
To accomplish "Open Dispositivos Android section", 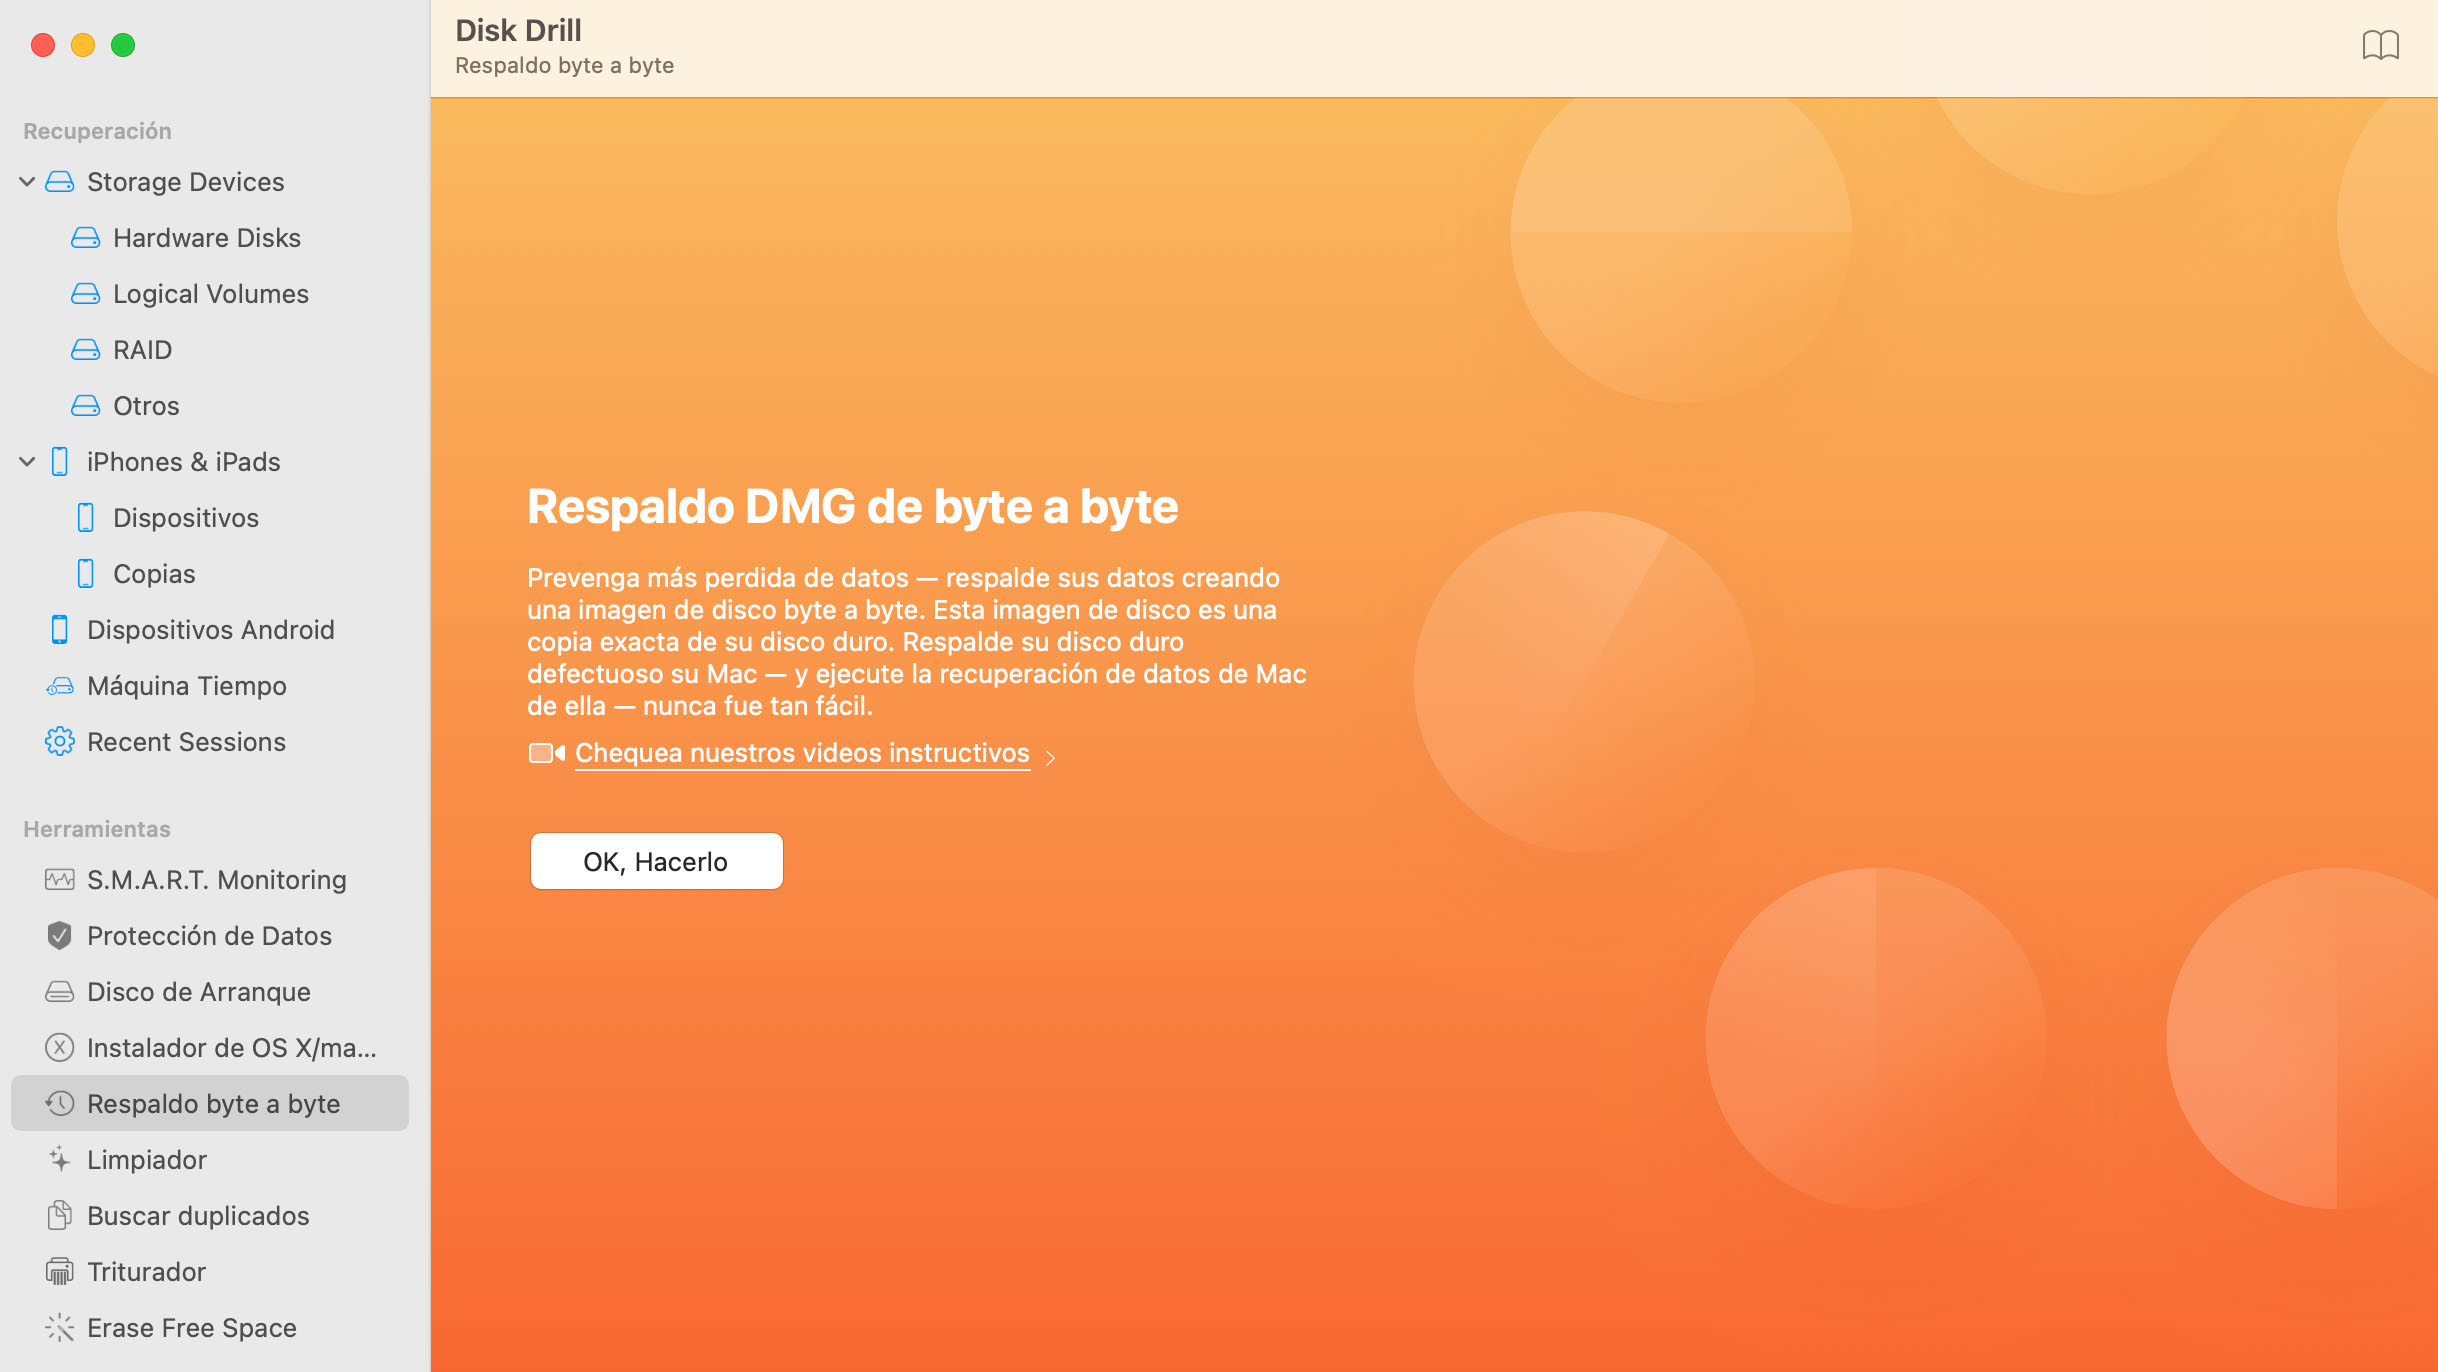I will click(x=209, y=628).
